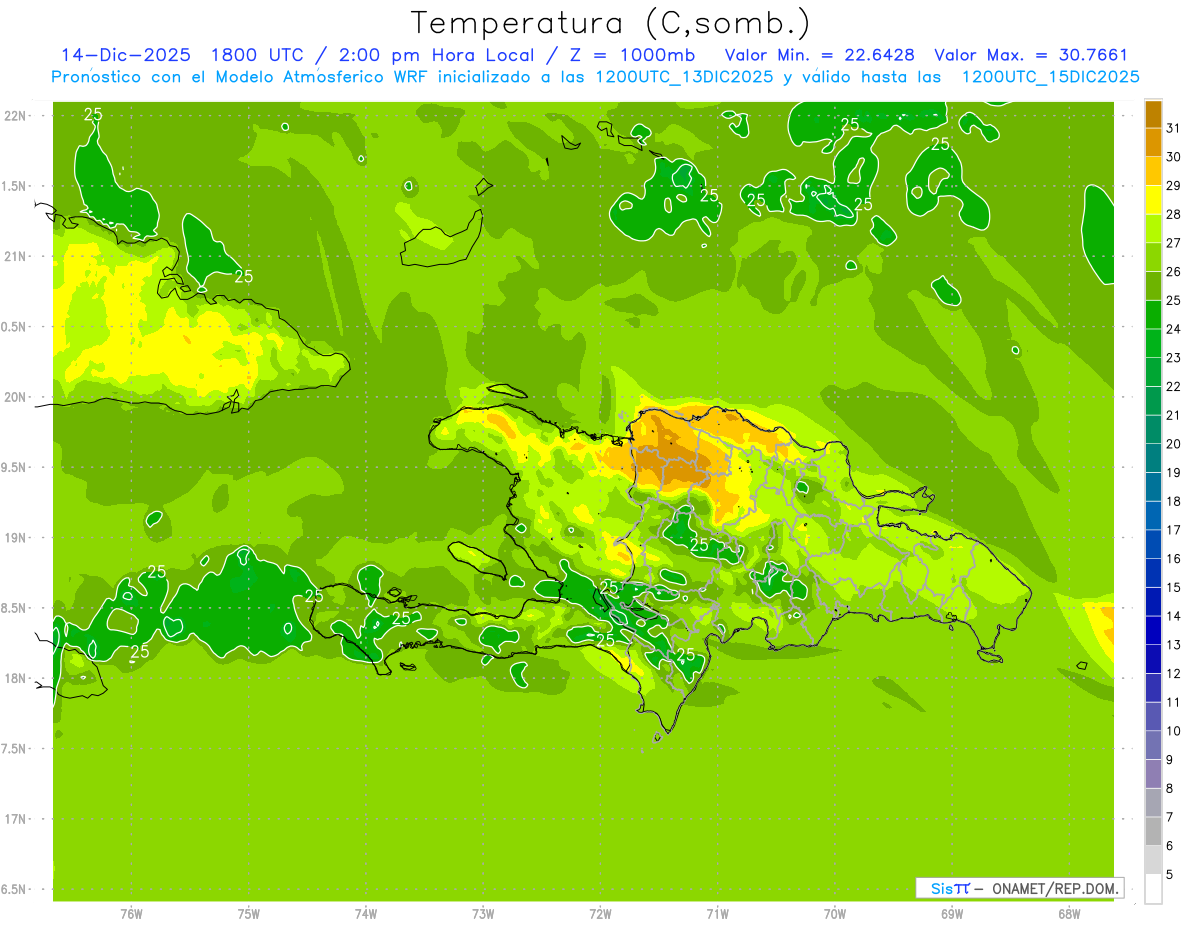Click the "22N" latitude axis label
The height and width of the screenshot is (927, 1200).
15,116
